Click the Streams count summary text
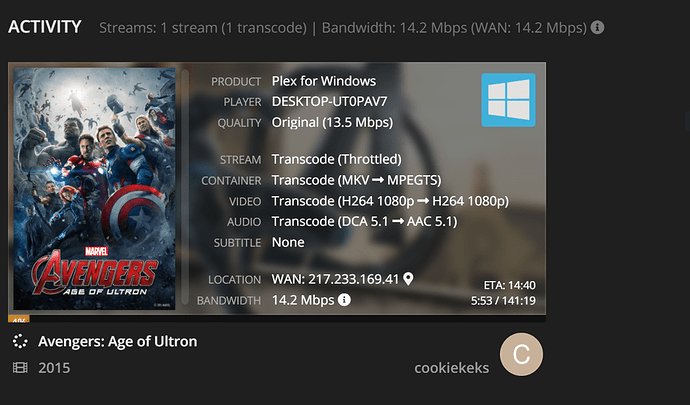 [202, 27]
